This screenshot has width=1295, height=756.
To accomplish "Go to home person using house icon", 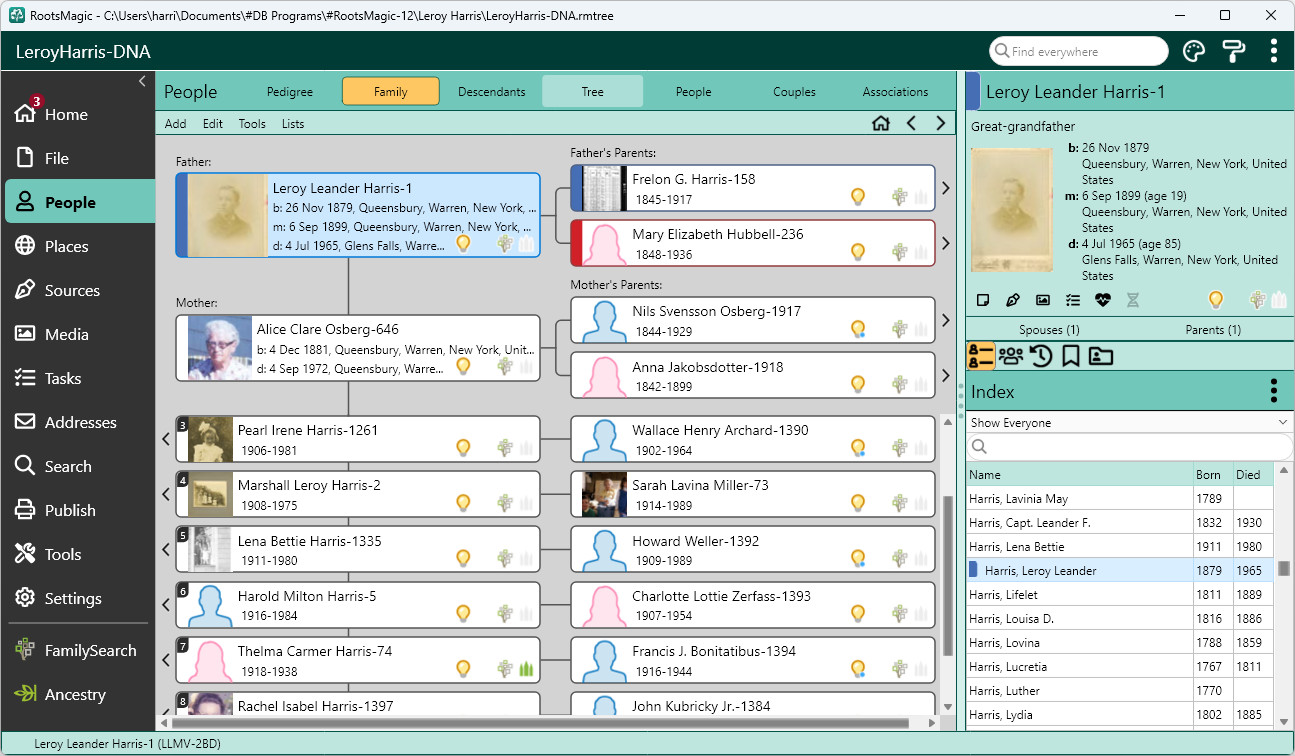I will 881,124.
